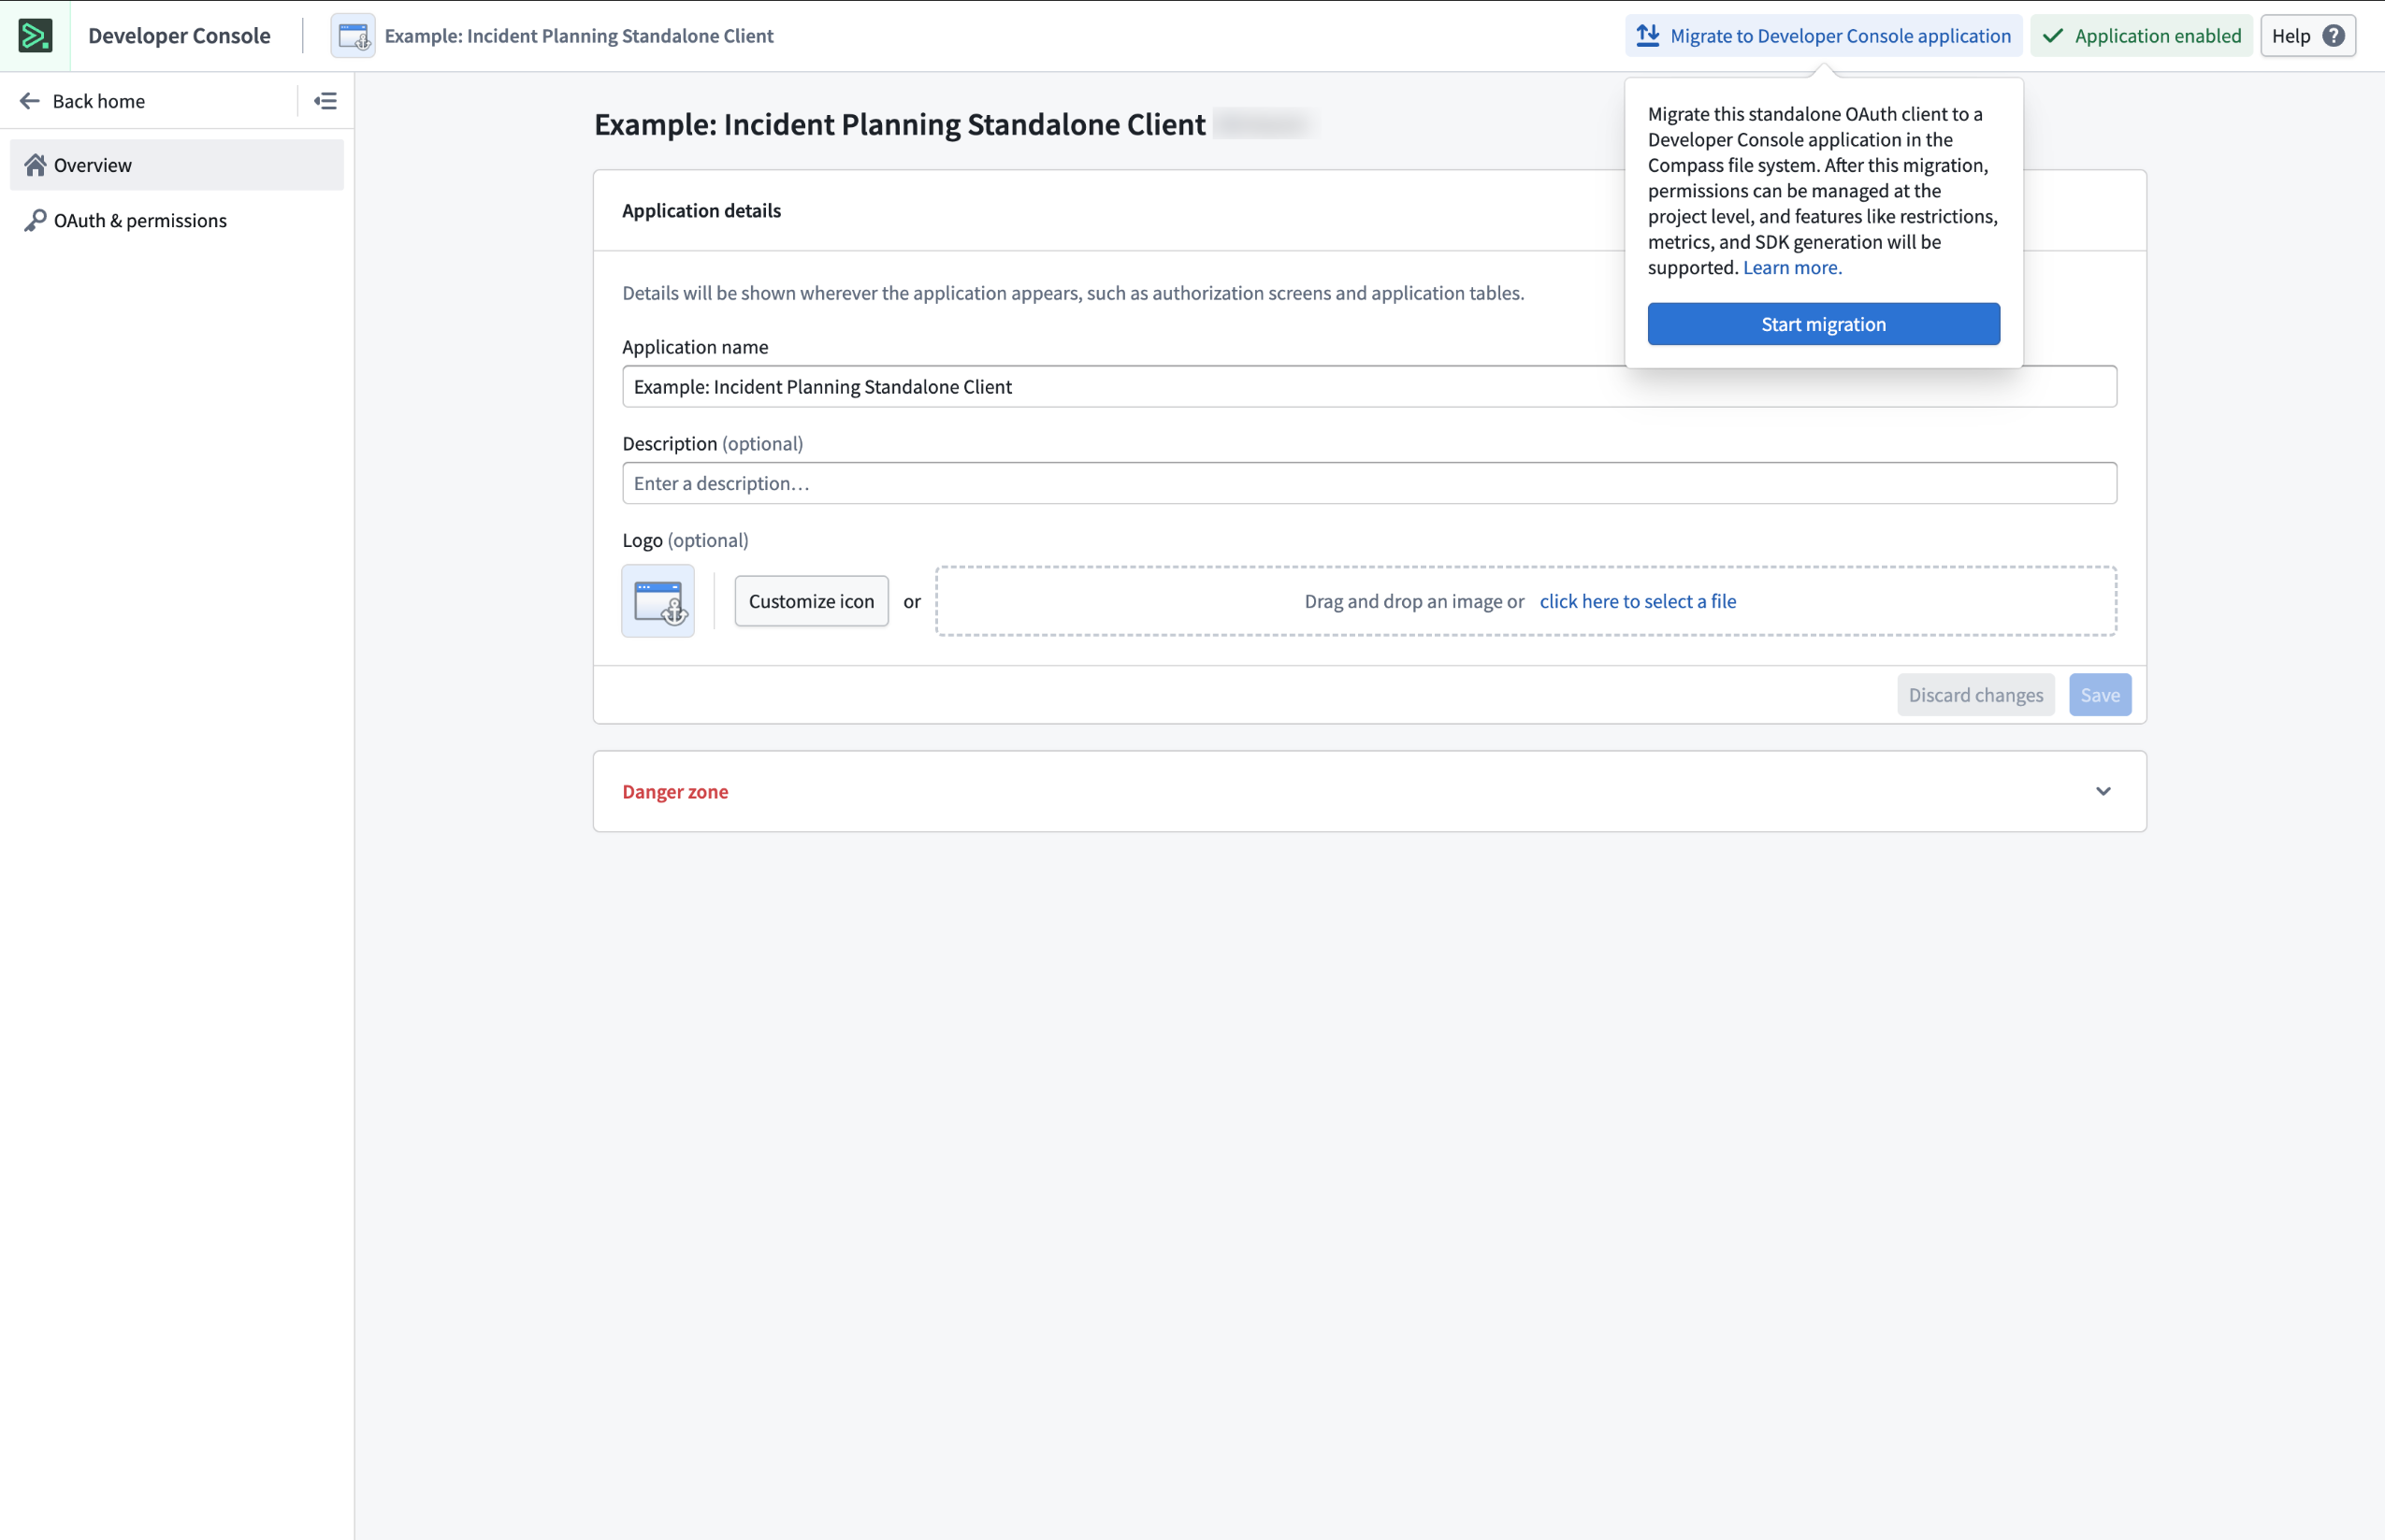Click the page heading Example: Incident Planning Standalone Client
The height and width of the screenshot is (1540, 2385).
click(899, 124)
